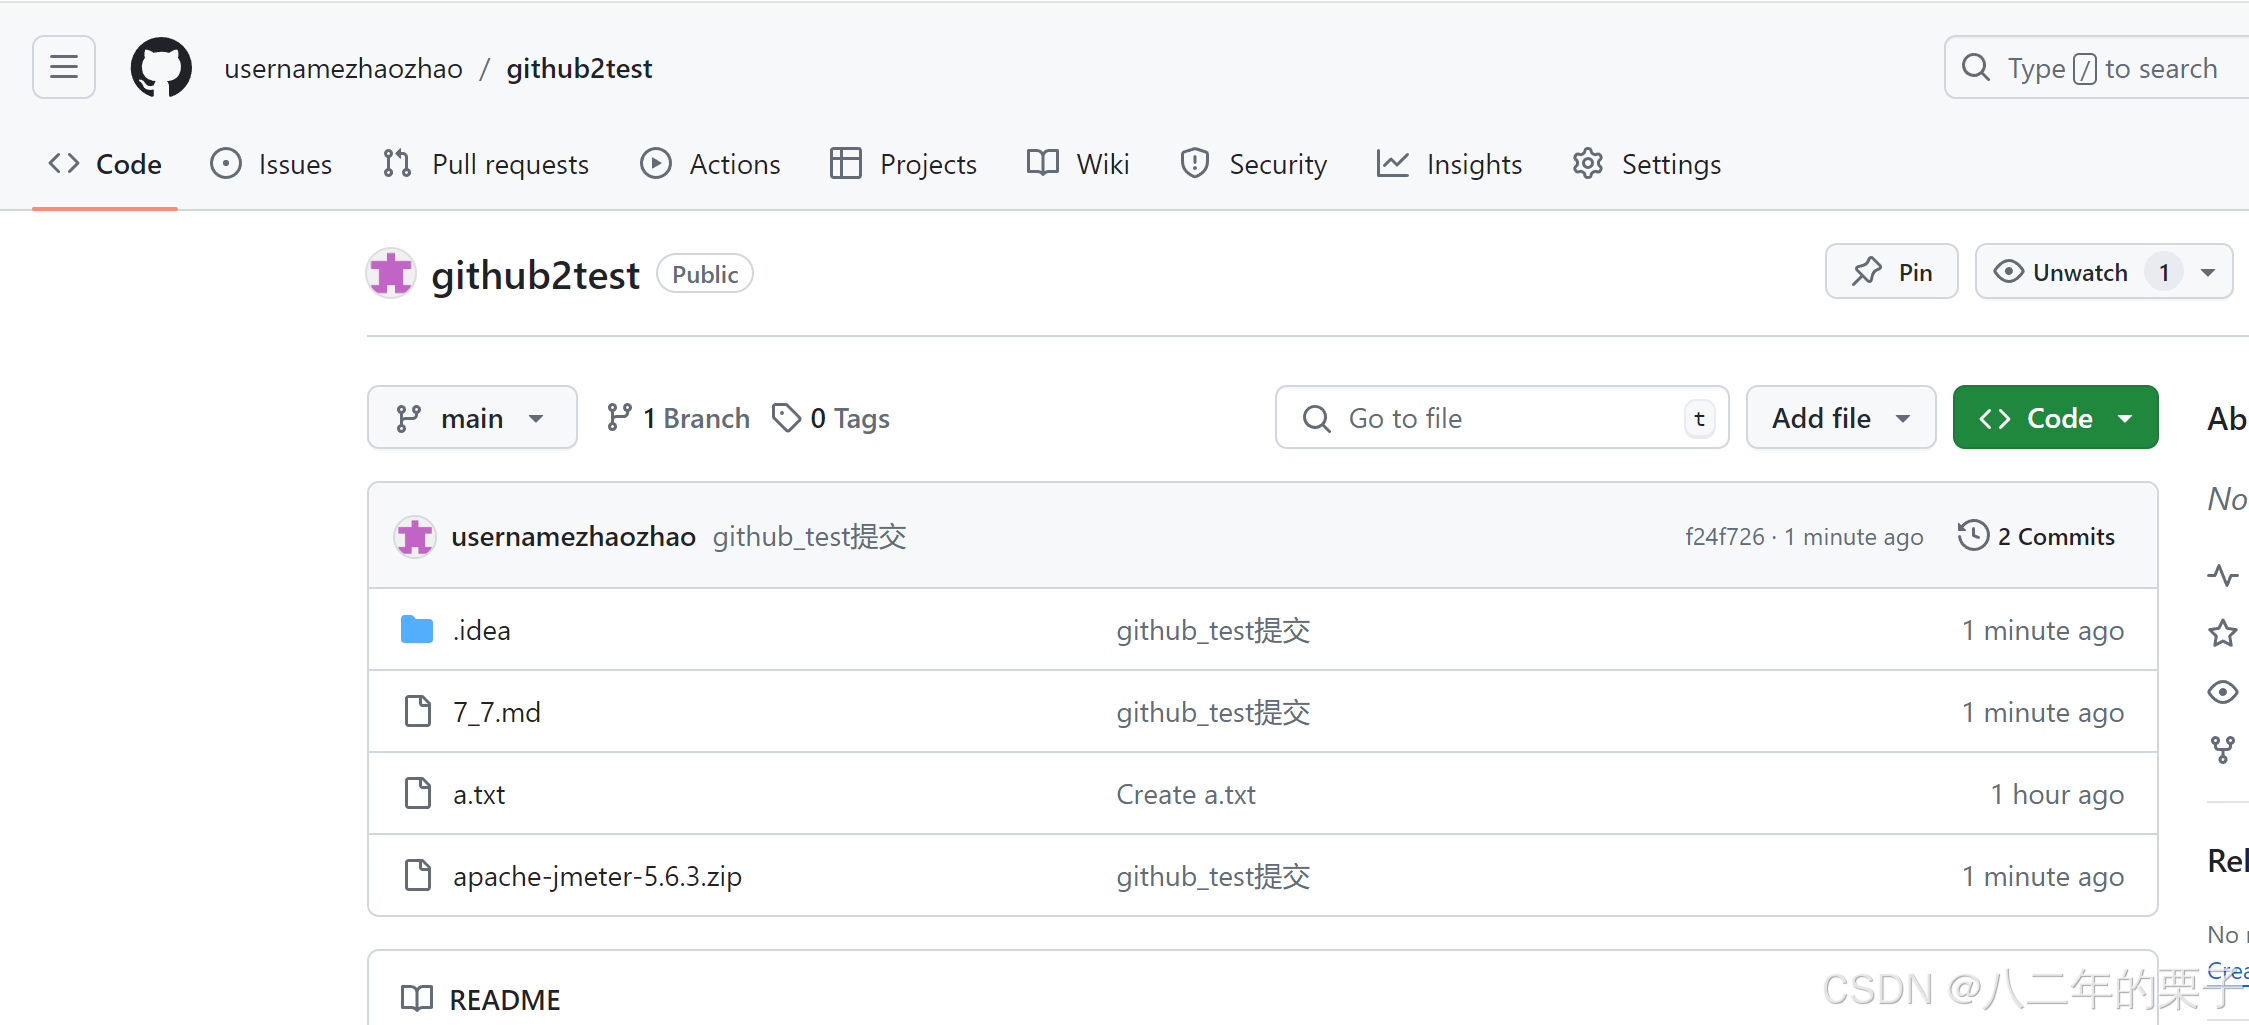Viewport: 2249px width, 1025px height.
Task: Click the latest commit message github_test提交 in header
Action: click(809, 536)
